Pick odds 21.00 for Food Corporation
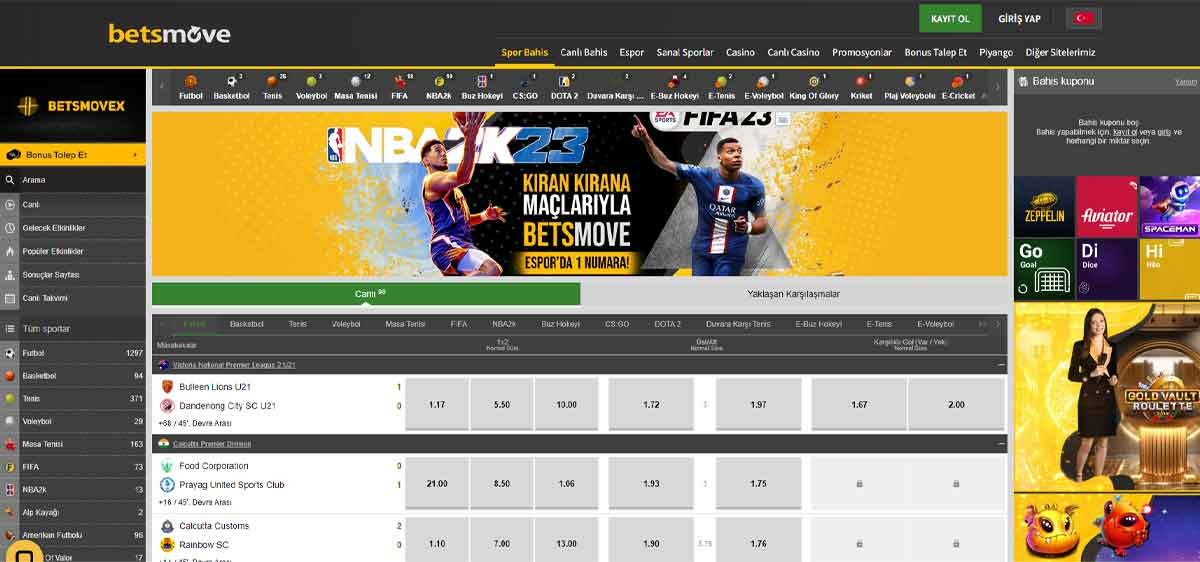Image resolution: width=1200 pixels, height=562 pixels. tap(437, 483)
